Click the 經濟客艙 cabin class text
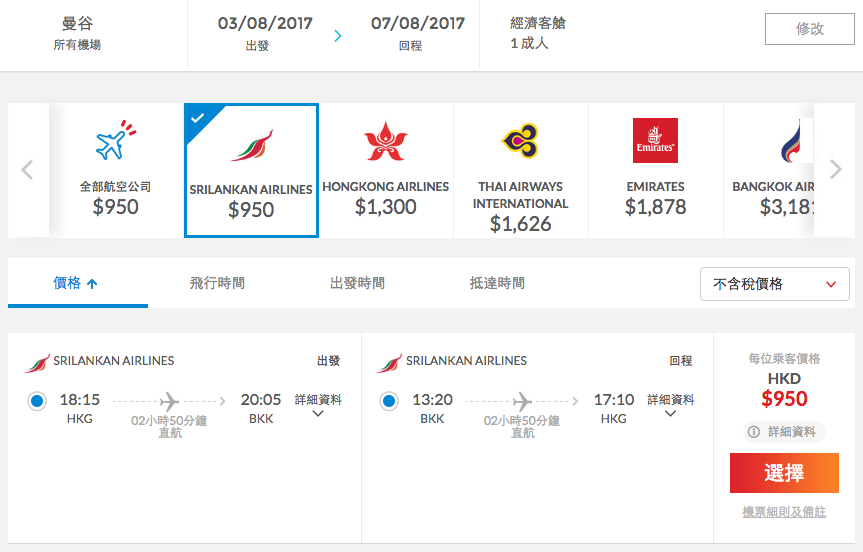863x552 pixels. (538, 23)
